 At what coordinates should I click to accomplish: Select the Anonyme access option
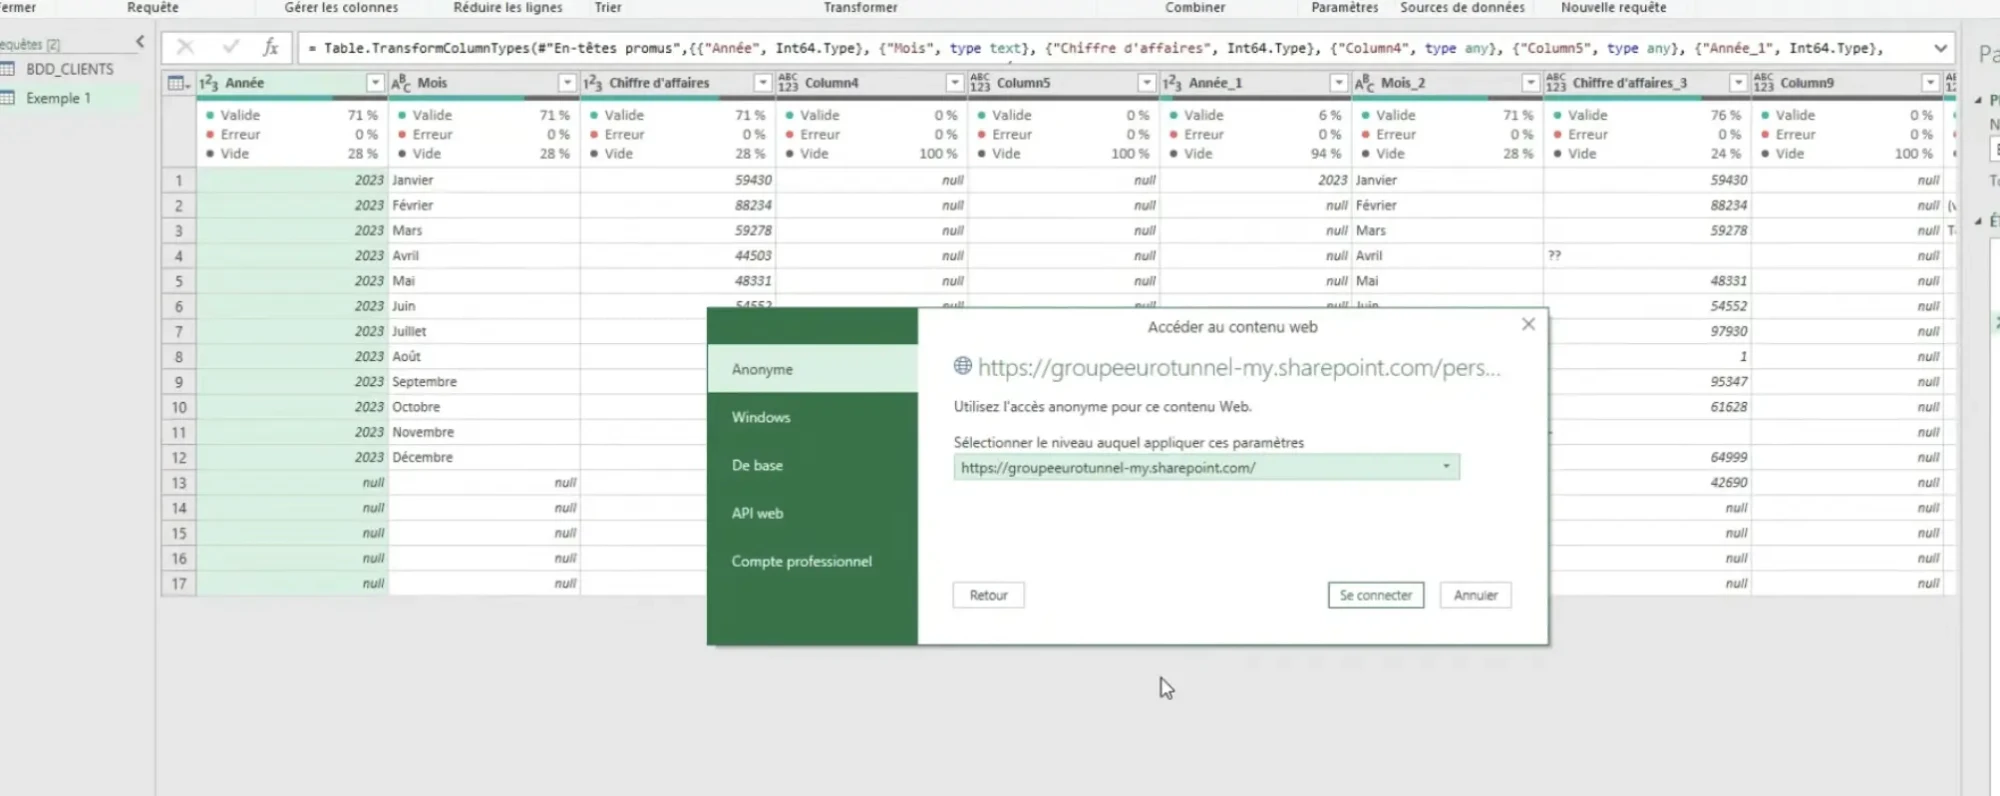pos(812,369)
